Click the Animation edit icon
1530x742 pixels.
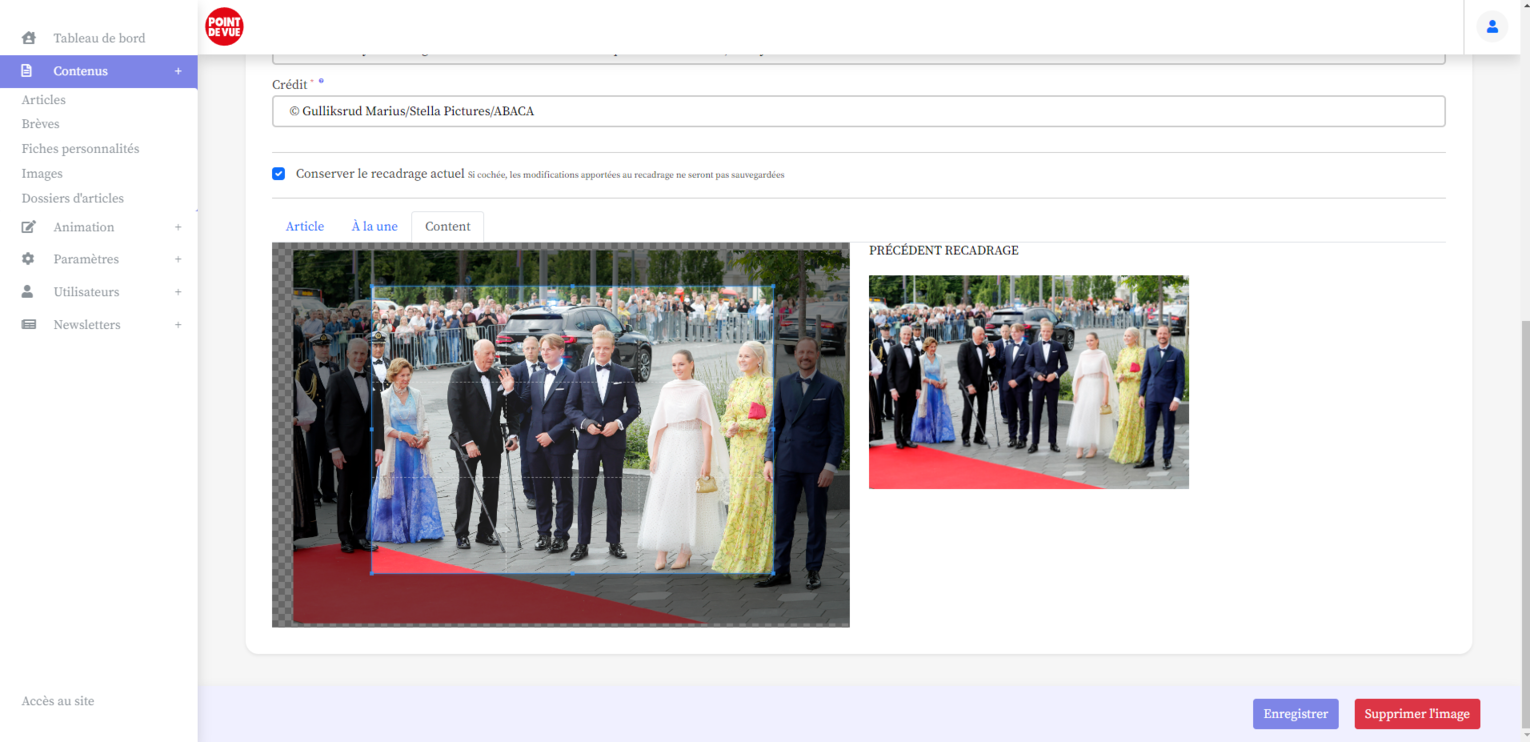pos(29,227)
